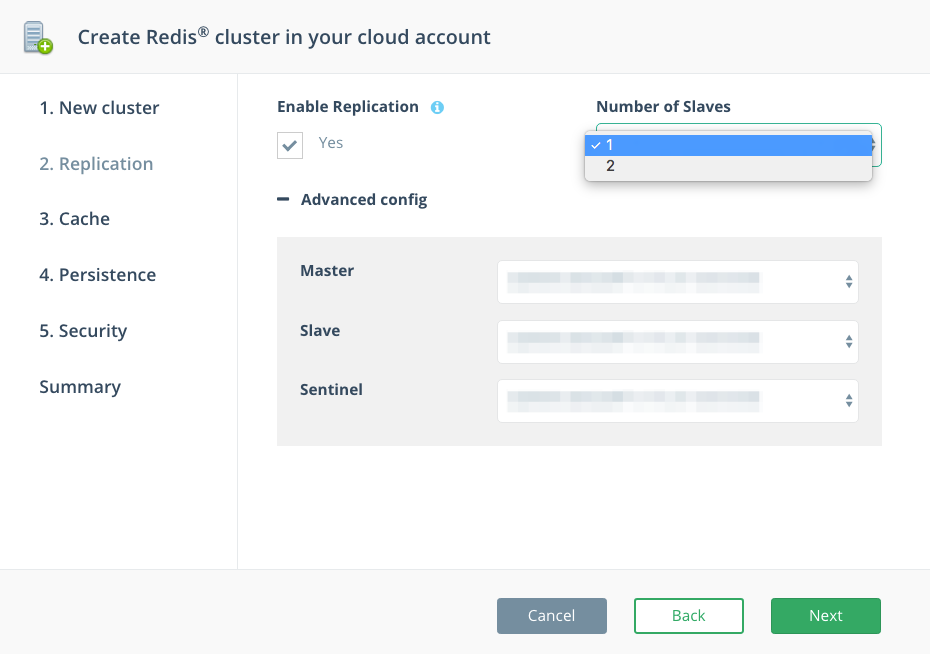This screenshot has height=654, width=930.
Task: Click the Enable Replication label
Action: point(348,107)
